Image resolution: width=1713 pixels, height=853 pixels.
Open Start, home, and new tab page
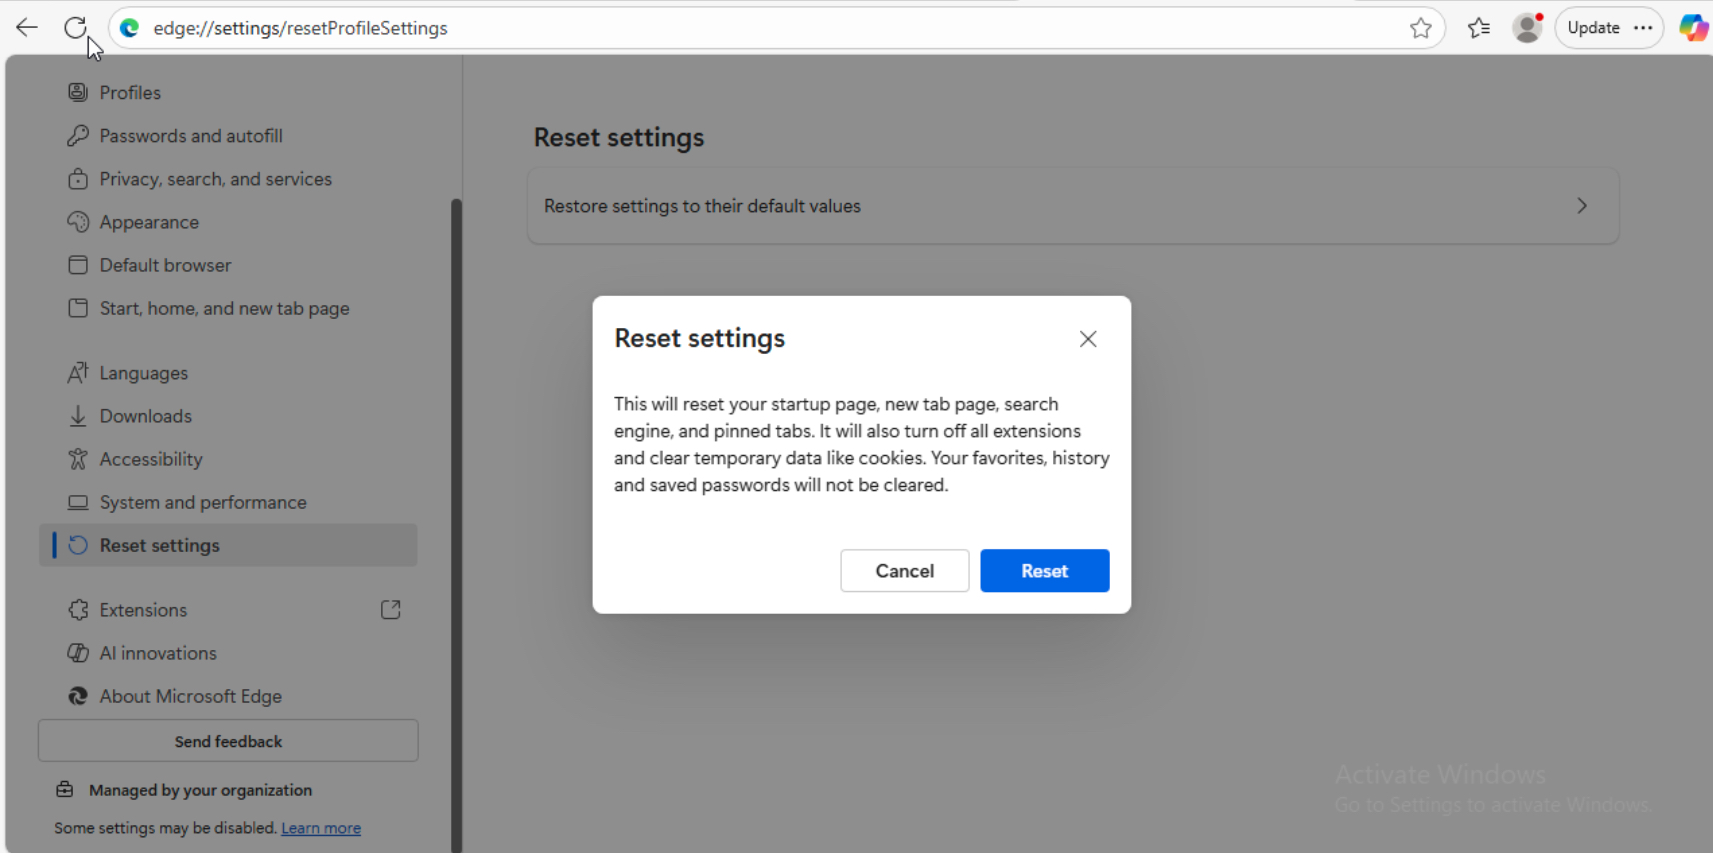point(228,308)
